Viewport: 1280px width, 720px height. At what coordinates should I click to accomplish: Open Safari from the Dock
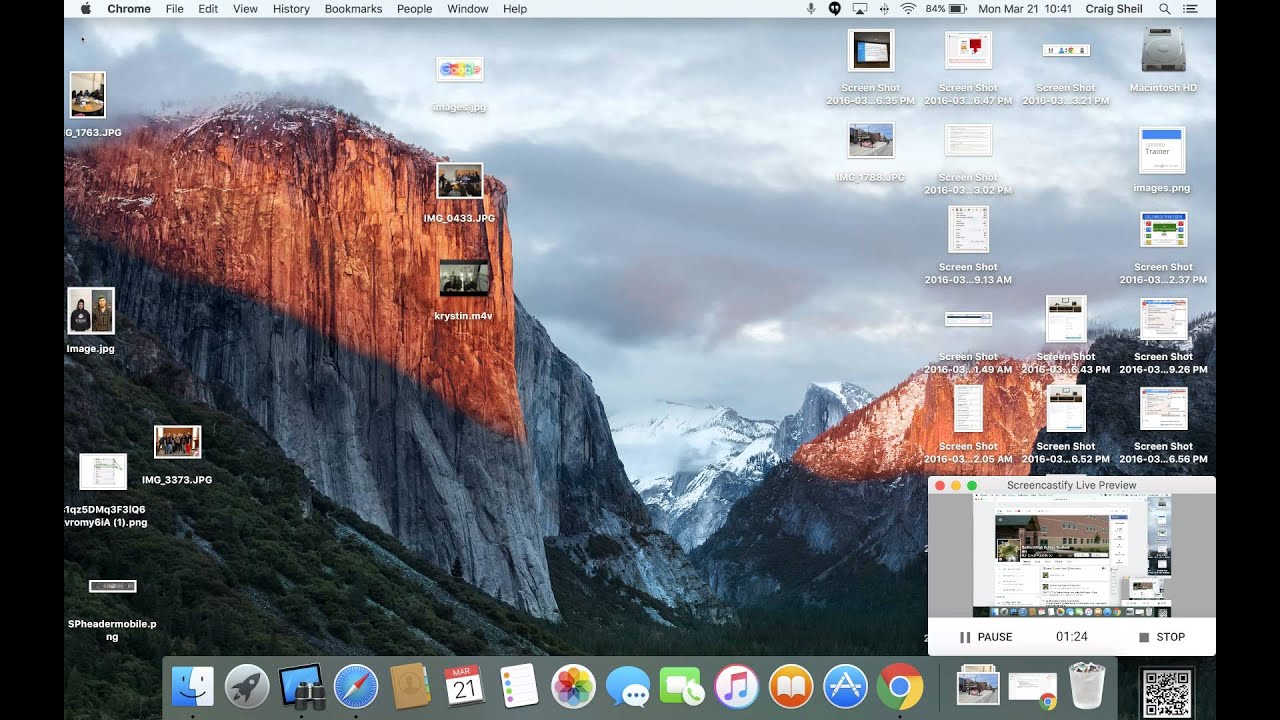pos(355,687)
